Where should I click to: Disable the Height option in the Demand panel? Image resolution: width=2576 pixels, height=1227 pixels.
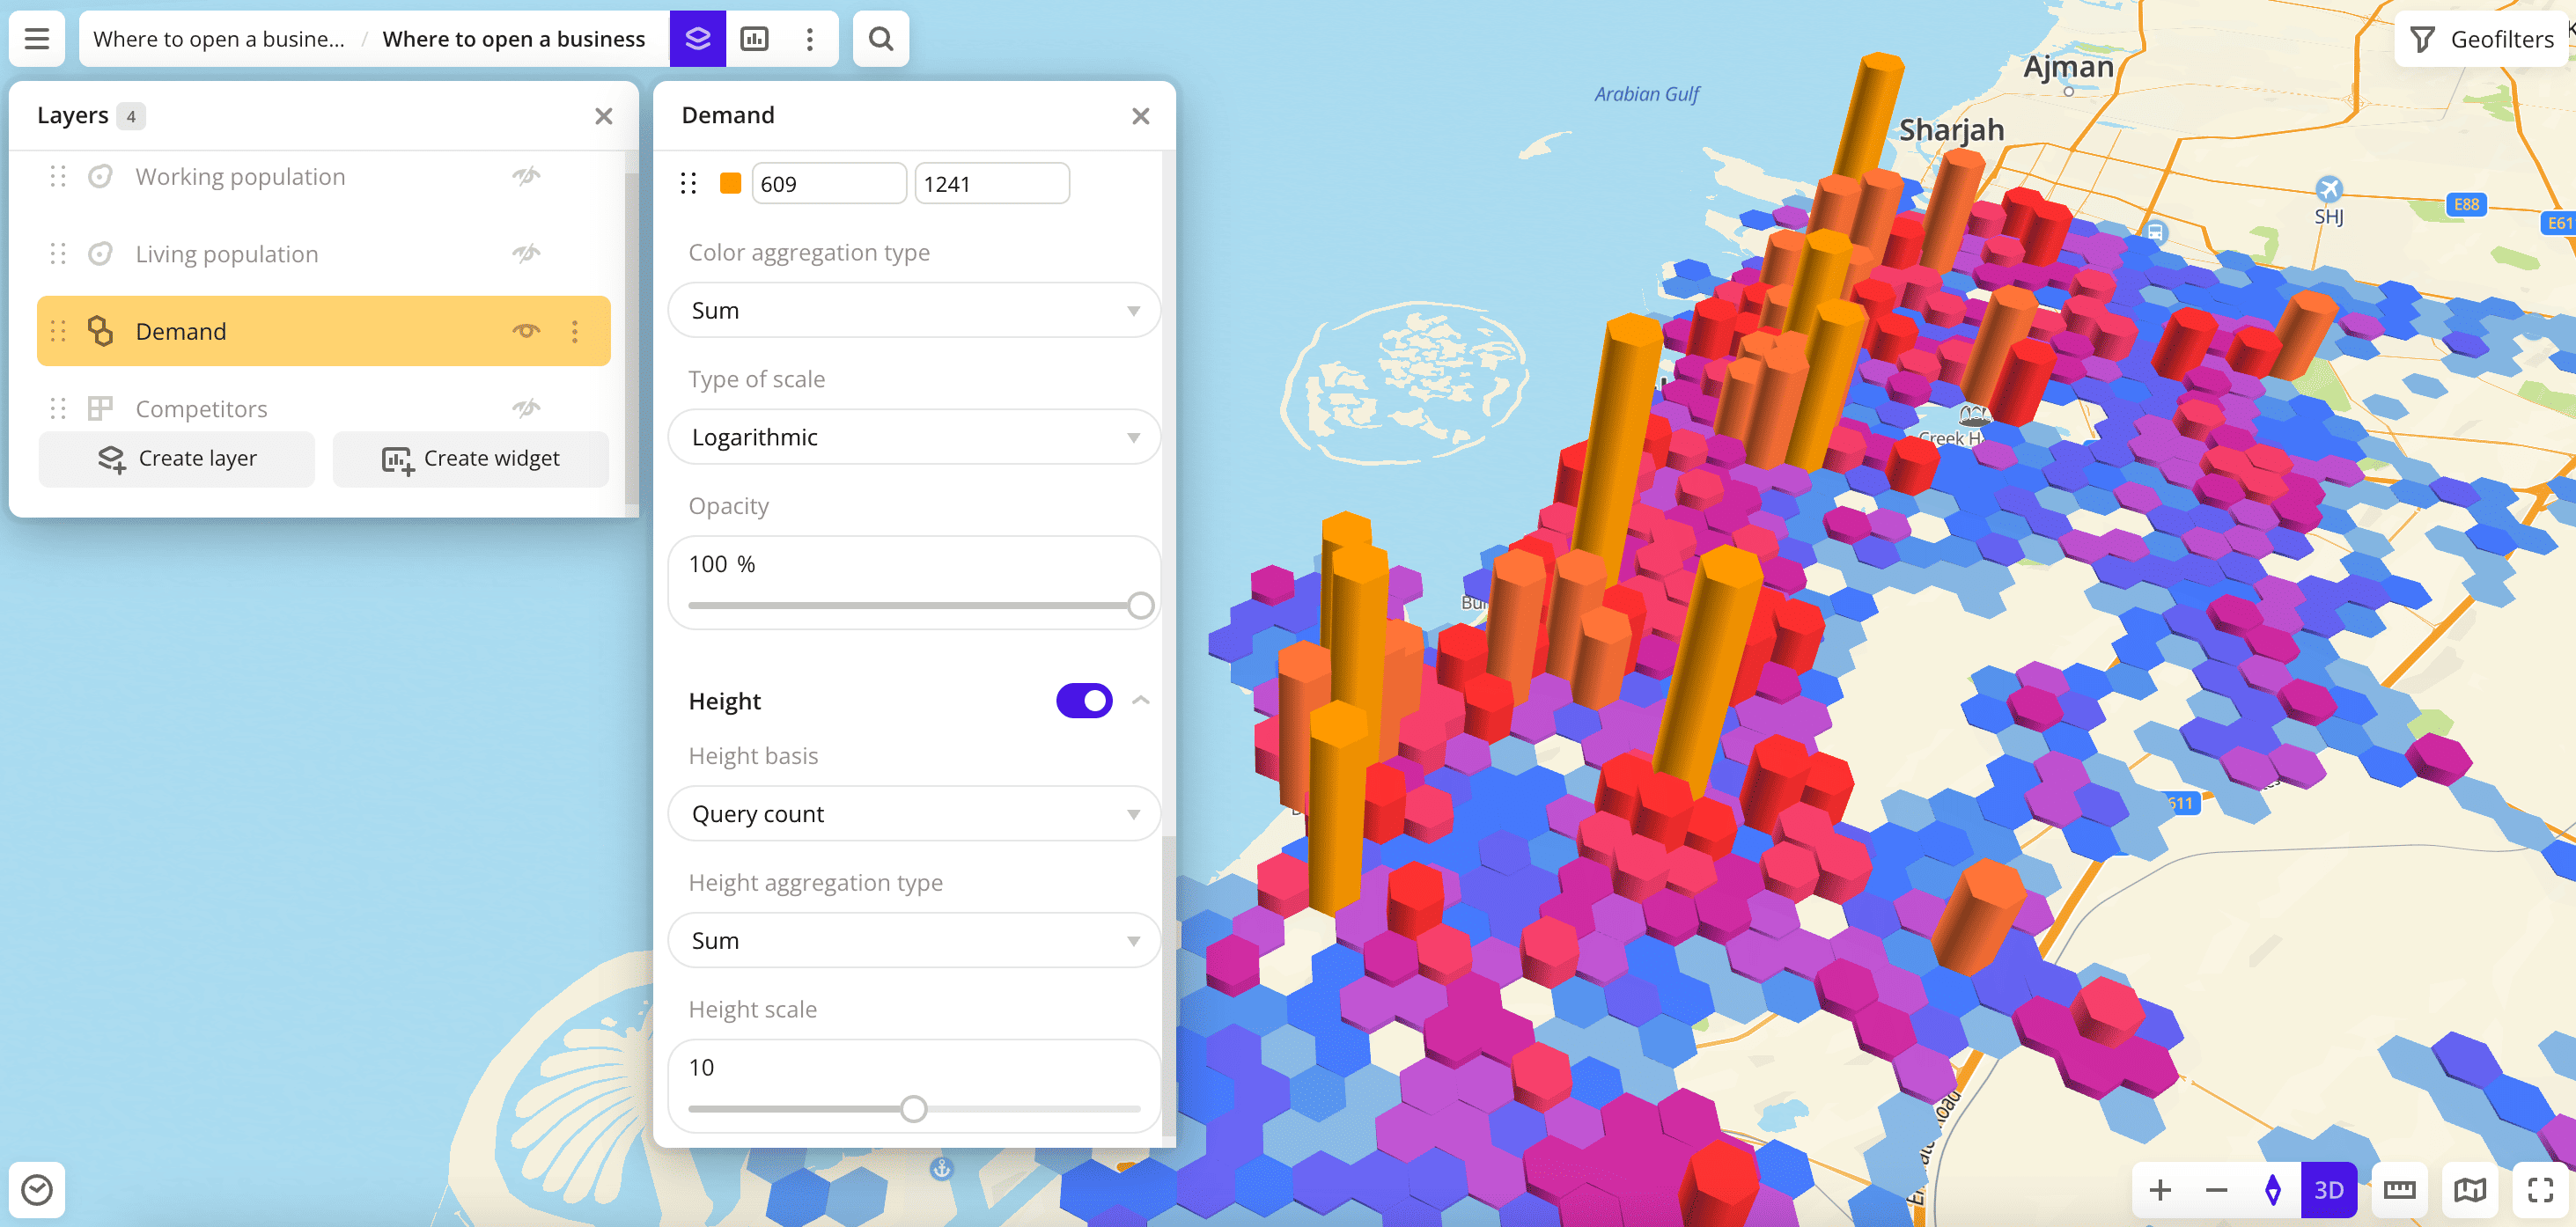pyautogui.click(x=1084, y=700)
